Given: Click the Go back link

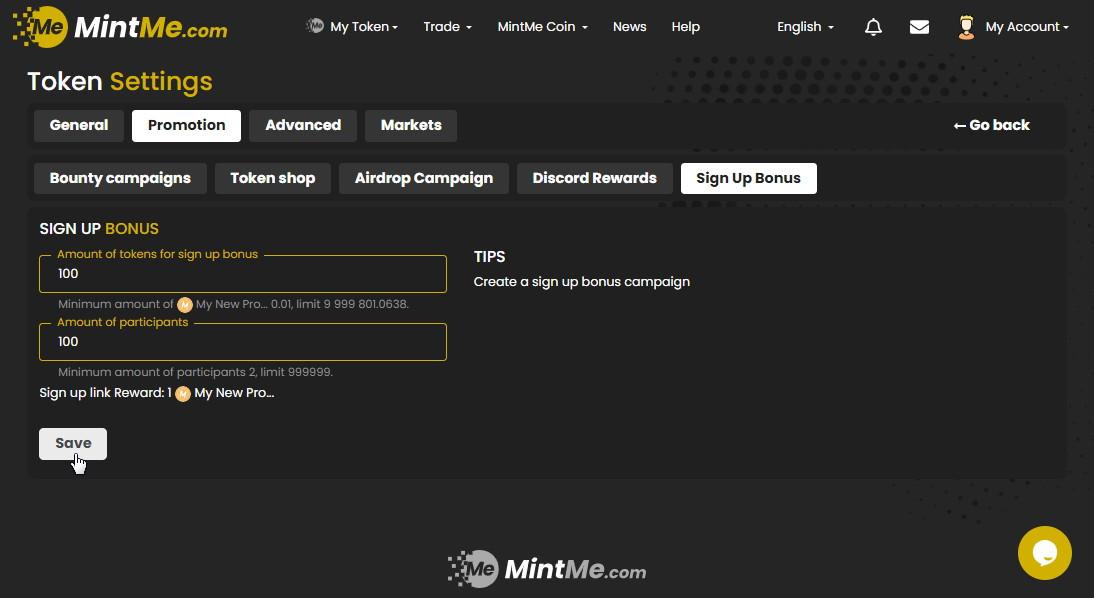Looking at the screenshot, I should (x=991, y=125).
